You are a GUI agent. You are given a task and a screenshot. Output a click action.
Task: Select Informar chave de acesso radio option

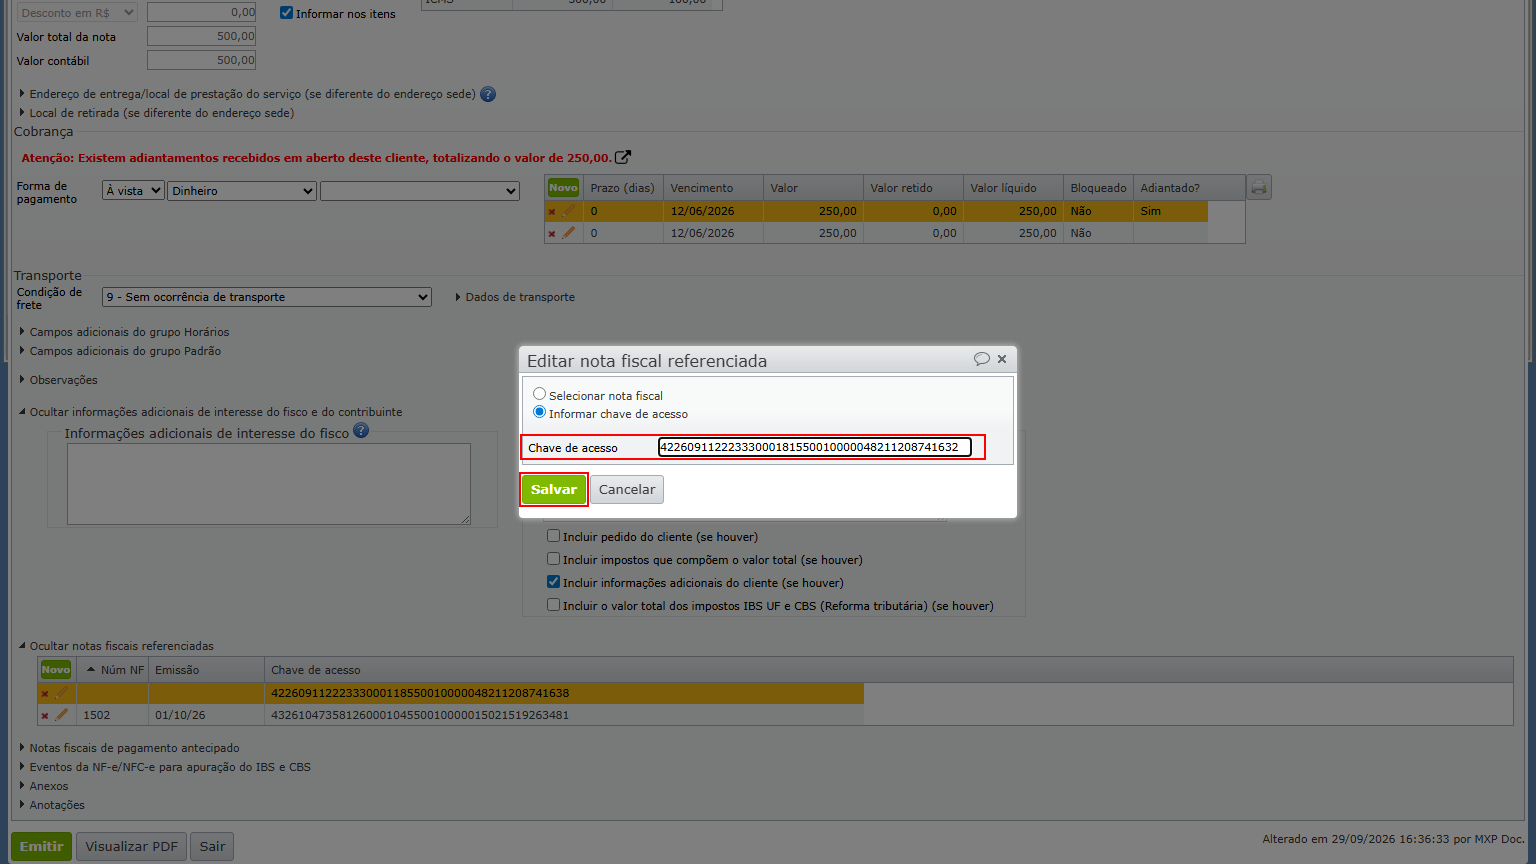(x=540, y=412)
